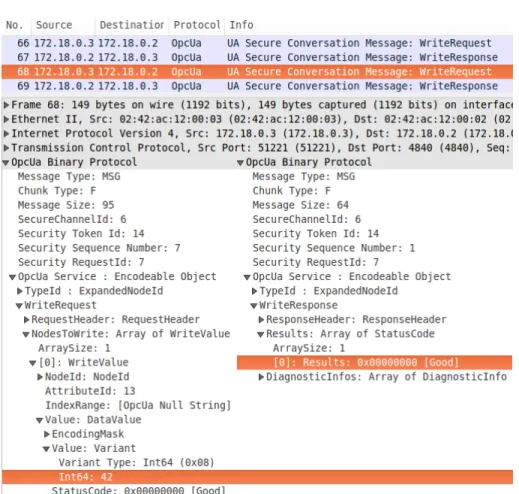Select left Security RequestId: 7 field
Image resolution: width=519 pixels, height=494 pixels.
[81, 262]
